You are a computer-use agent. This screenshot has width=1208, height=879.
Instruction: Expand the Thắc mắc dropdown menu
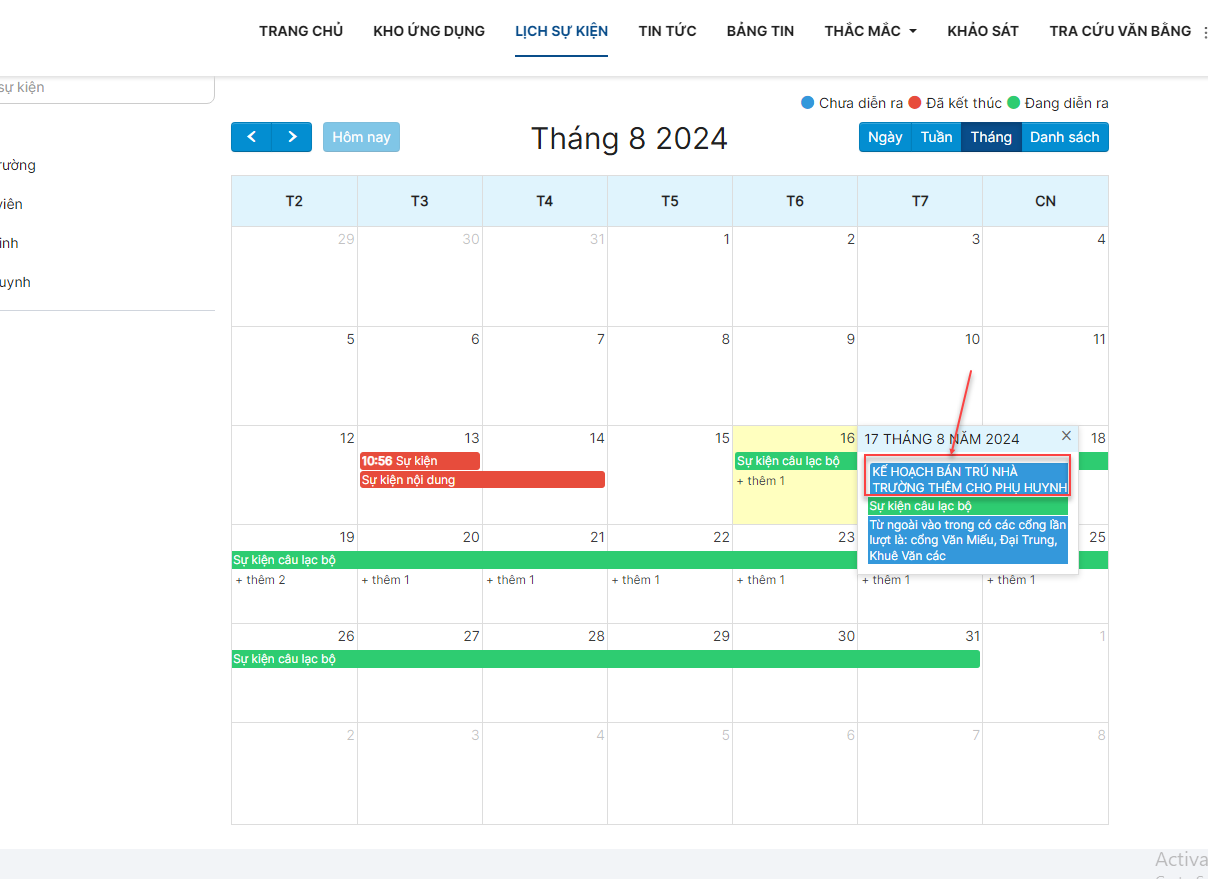pos(870,31)
